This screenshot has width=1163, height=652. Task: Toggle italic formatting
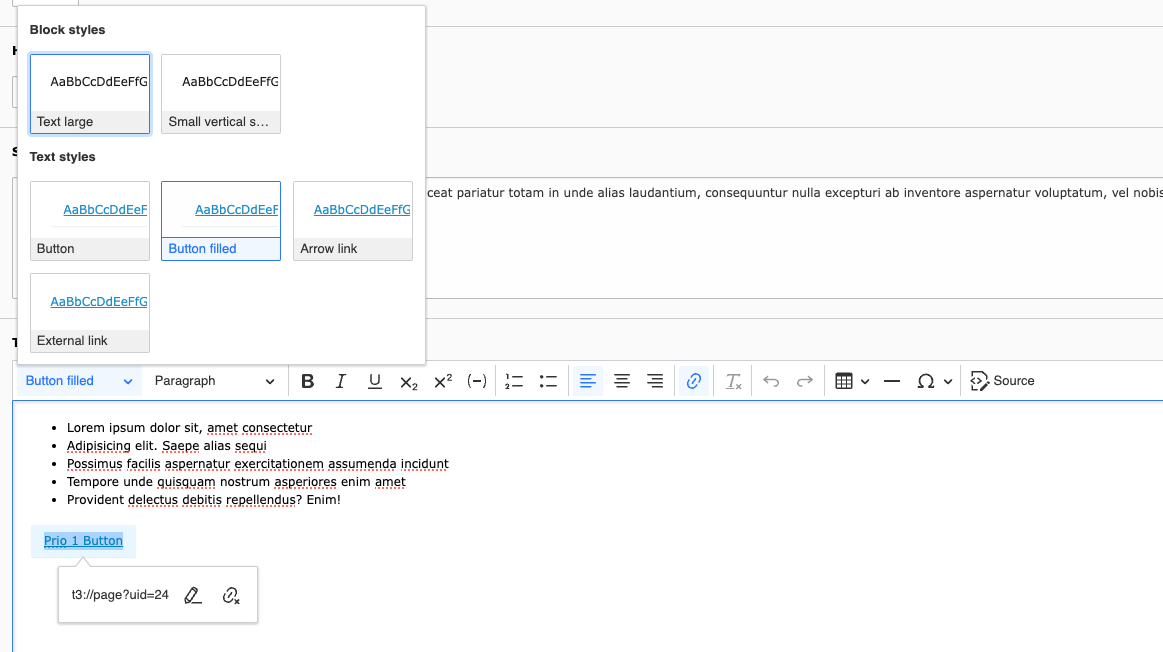tap(340, 381)
